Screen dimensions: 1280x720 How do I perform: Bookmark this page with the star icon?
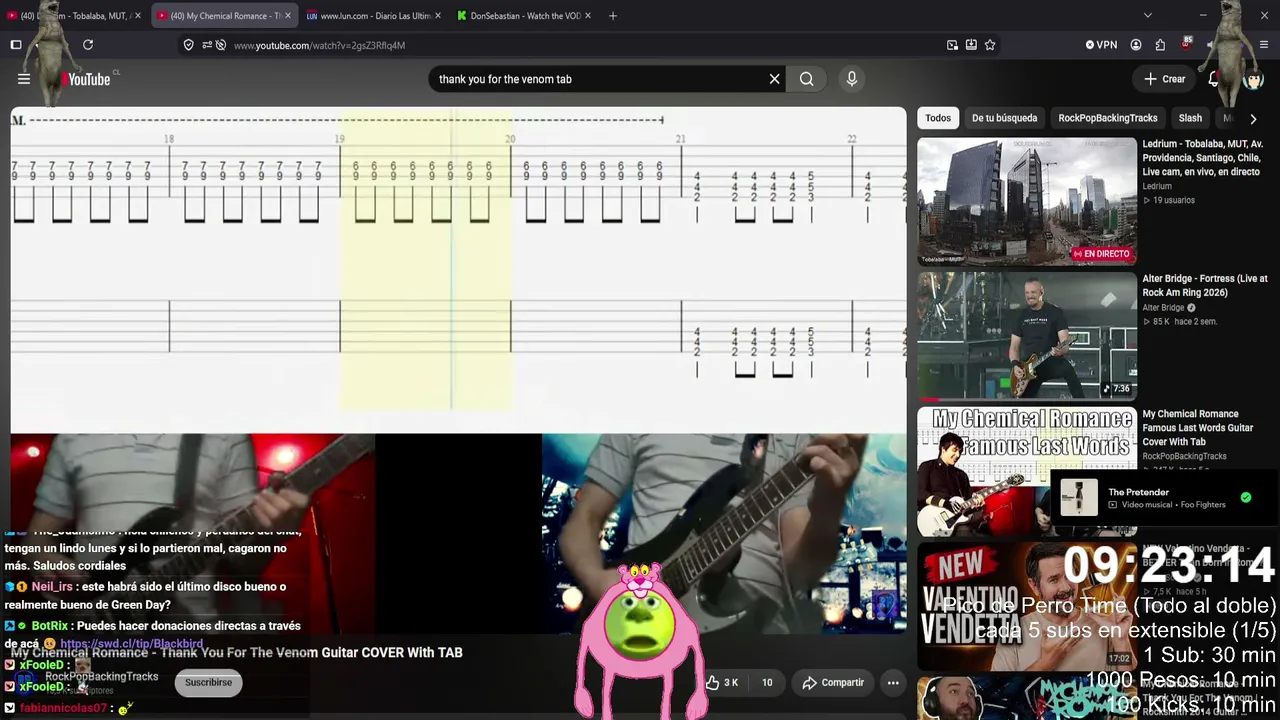click(x=990, y=45)
